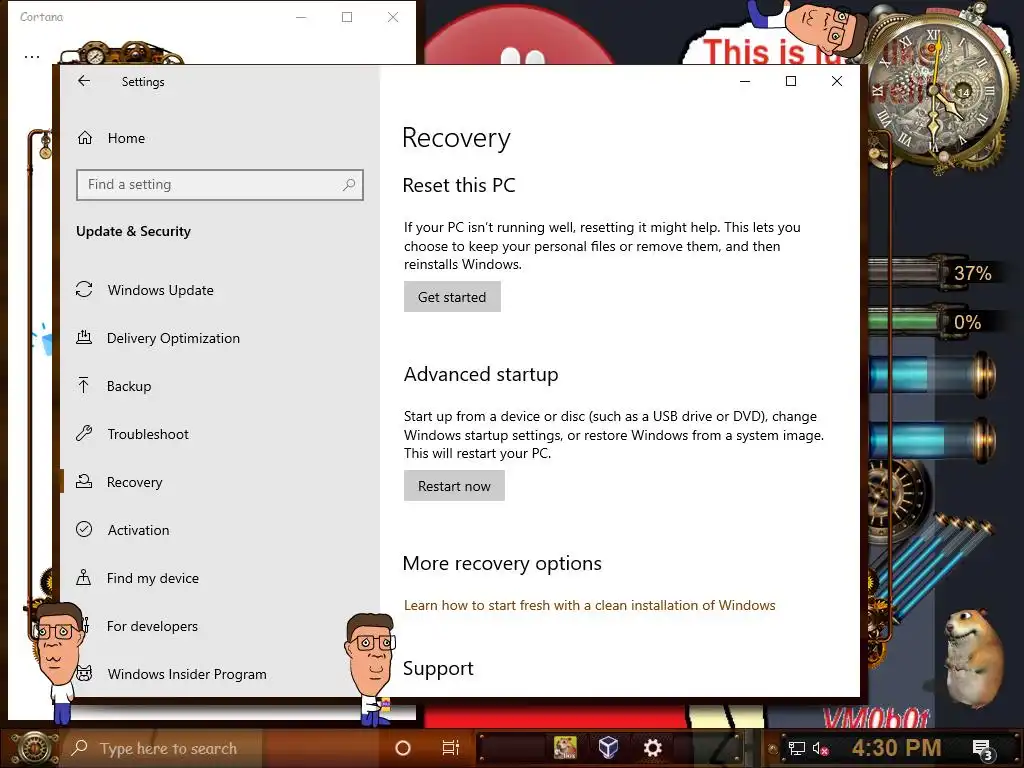The height and width of the screenshot is (768, 1024).
Task: Select the Delivery Optimization icon
Action: (x=84, y=338)
